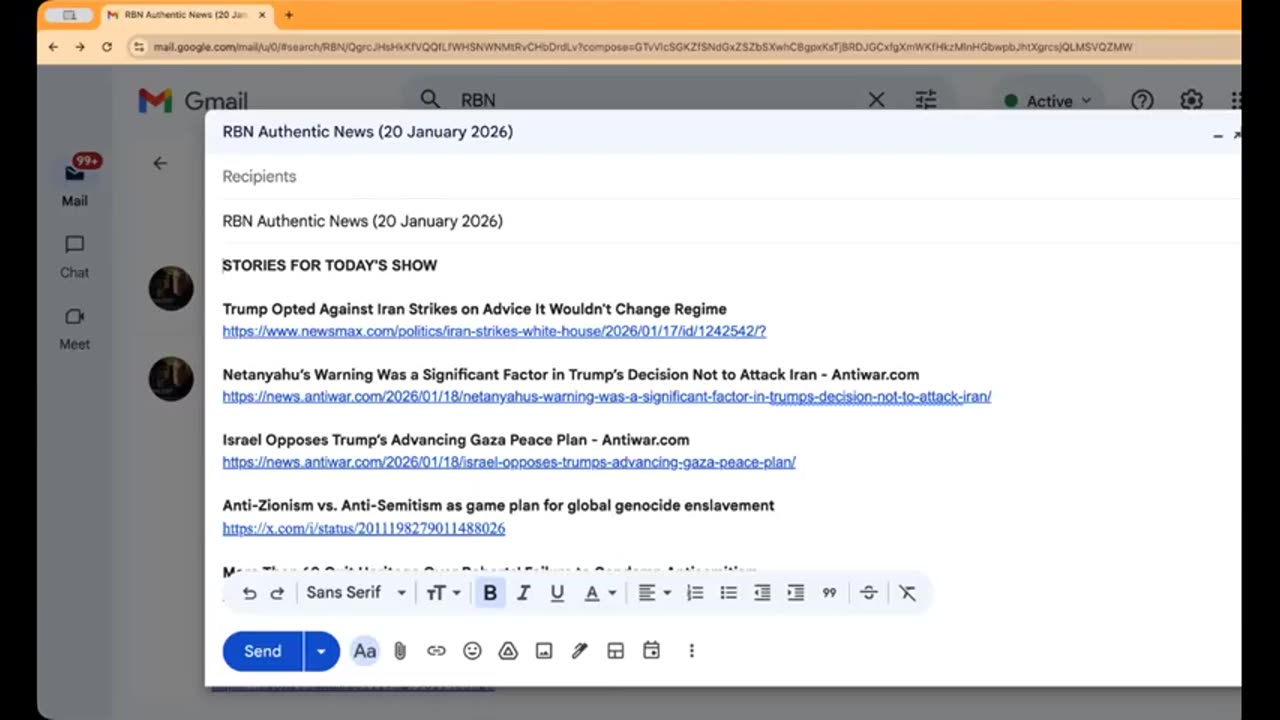1280x720 pixels.
Task: Toggle italic formatting
Action: pyautogui.click(x=523, y=593)
